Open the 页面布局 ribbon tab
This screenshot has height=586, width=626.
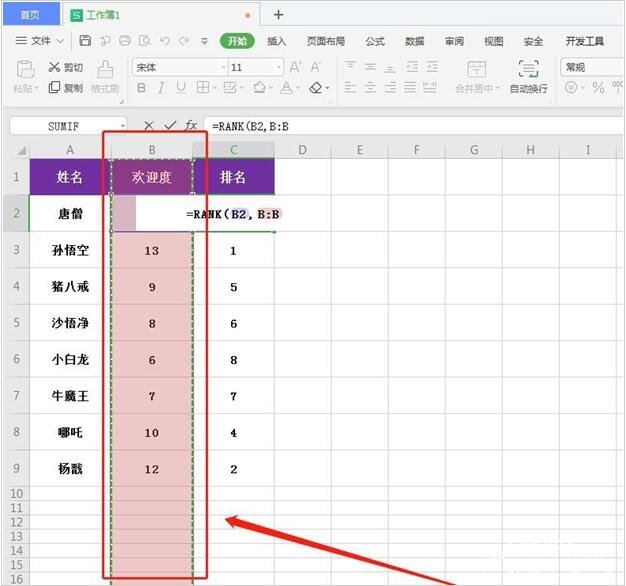point(326,41)
